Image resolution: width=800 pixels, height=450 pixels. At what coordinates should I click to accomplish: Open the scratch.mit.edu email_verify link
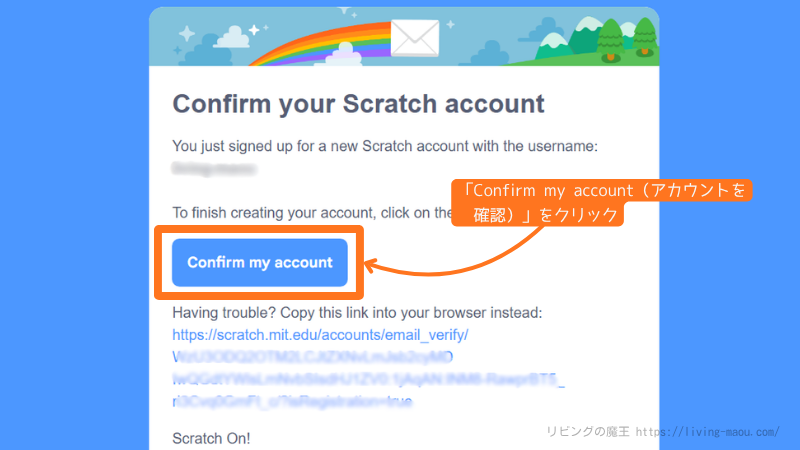pos(320,335)
